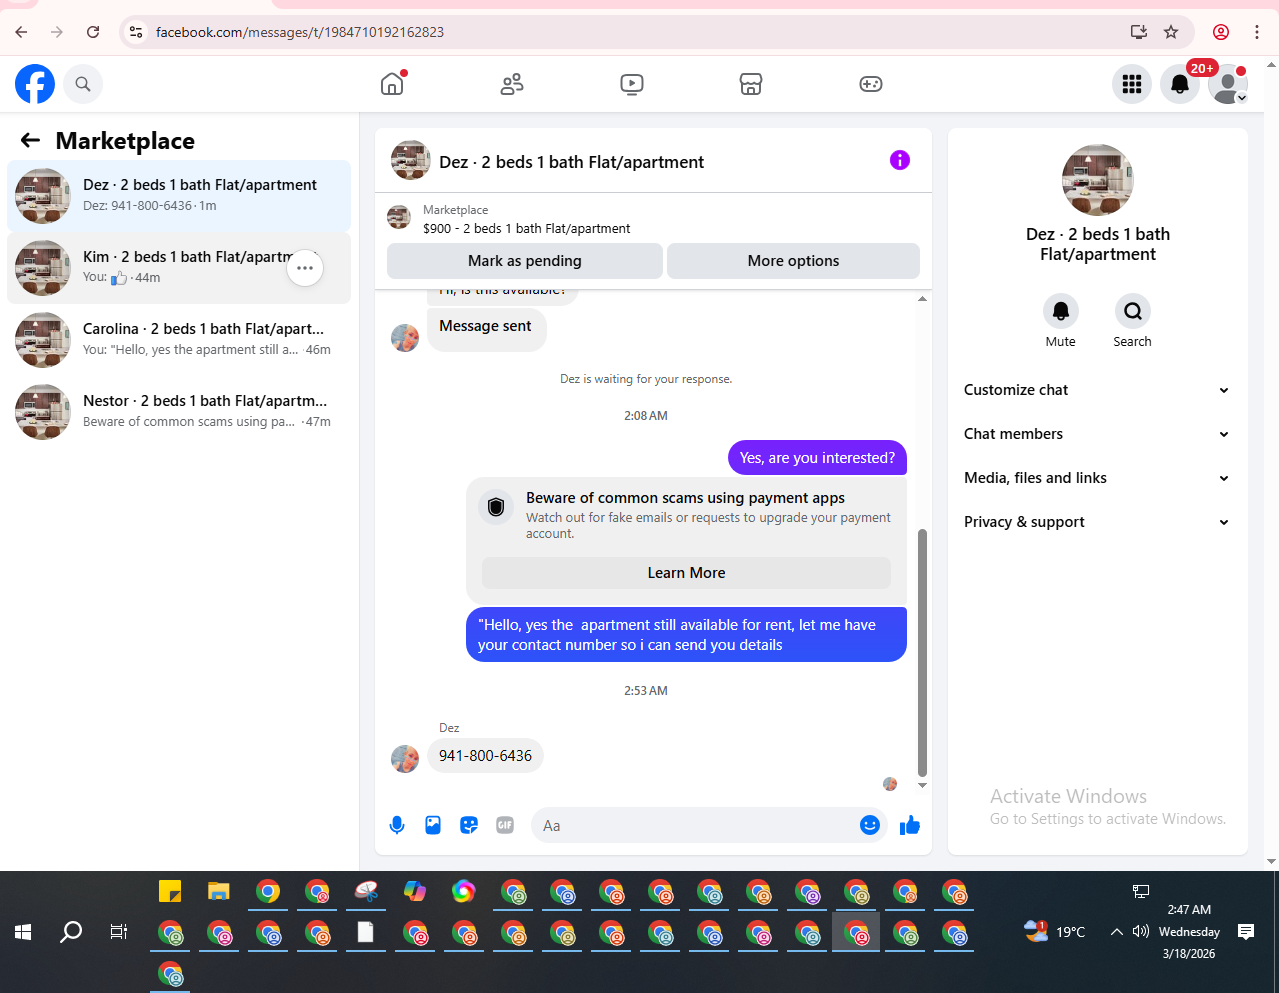The height and width of the screenshot is (993, 1279).
Task: Open Windows taskbar search
Action: coord(71,932)
